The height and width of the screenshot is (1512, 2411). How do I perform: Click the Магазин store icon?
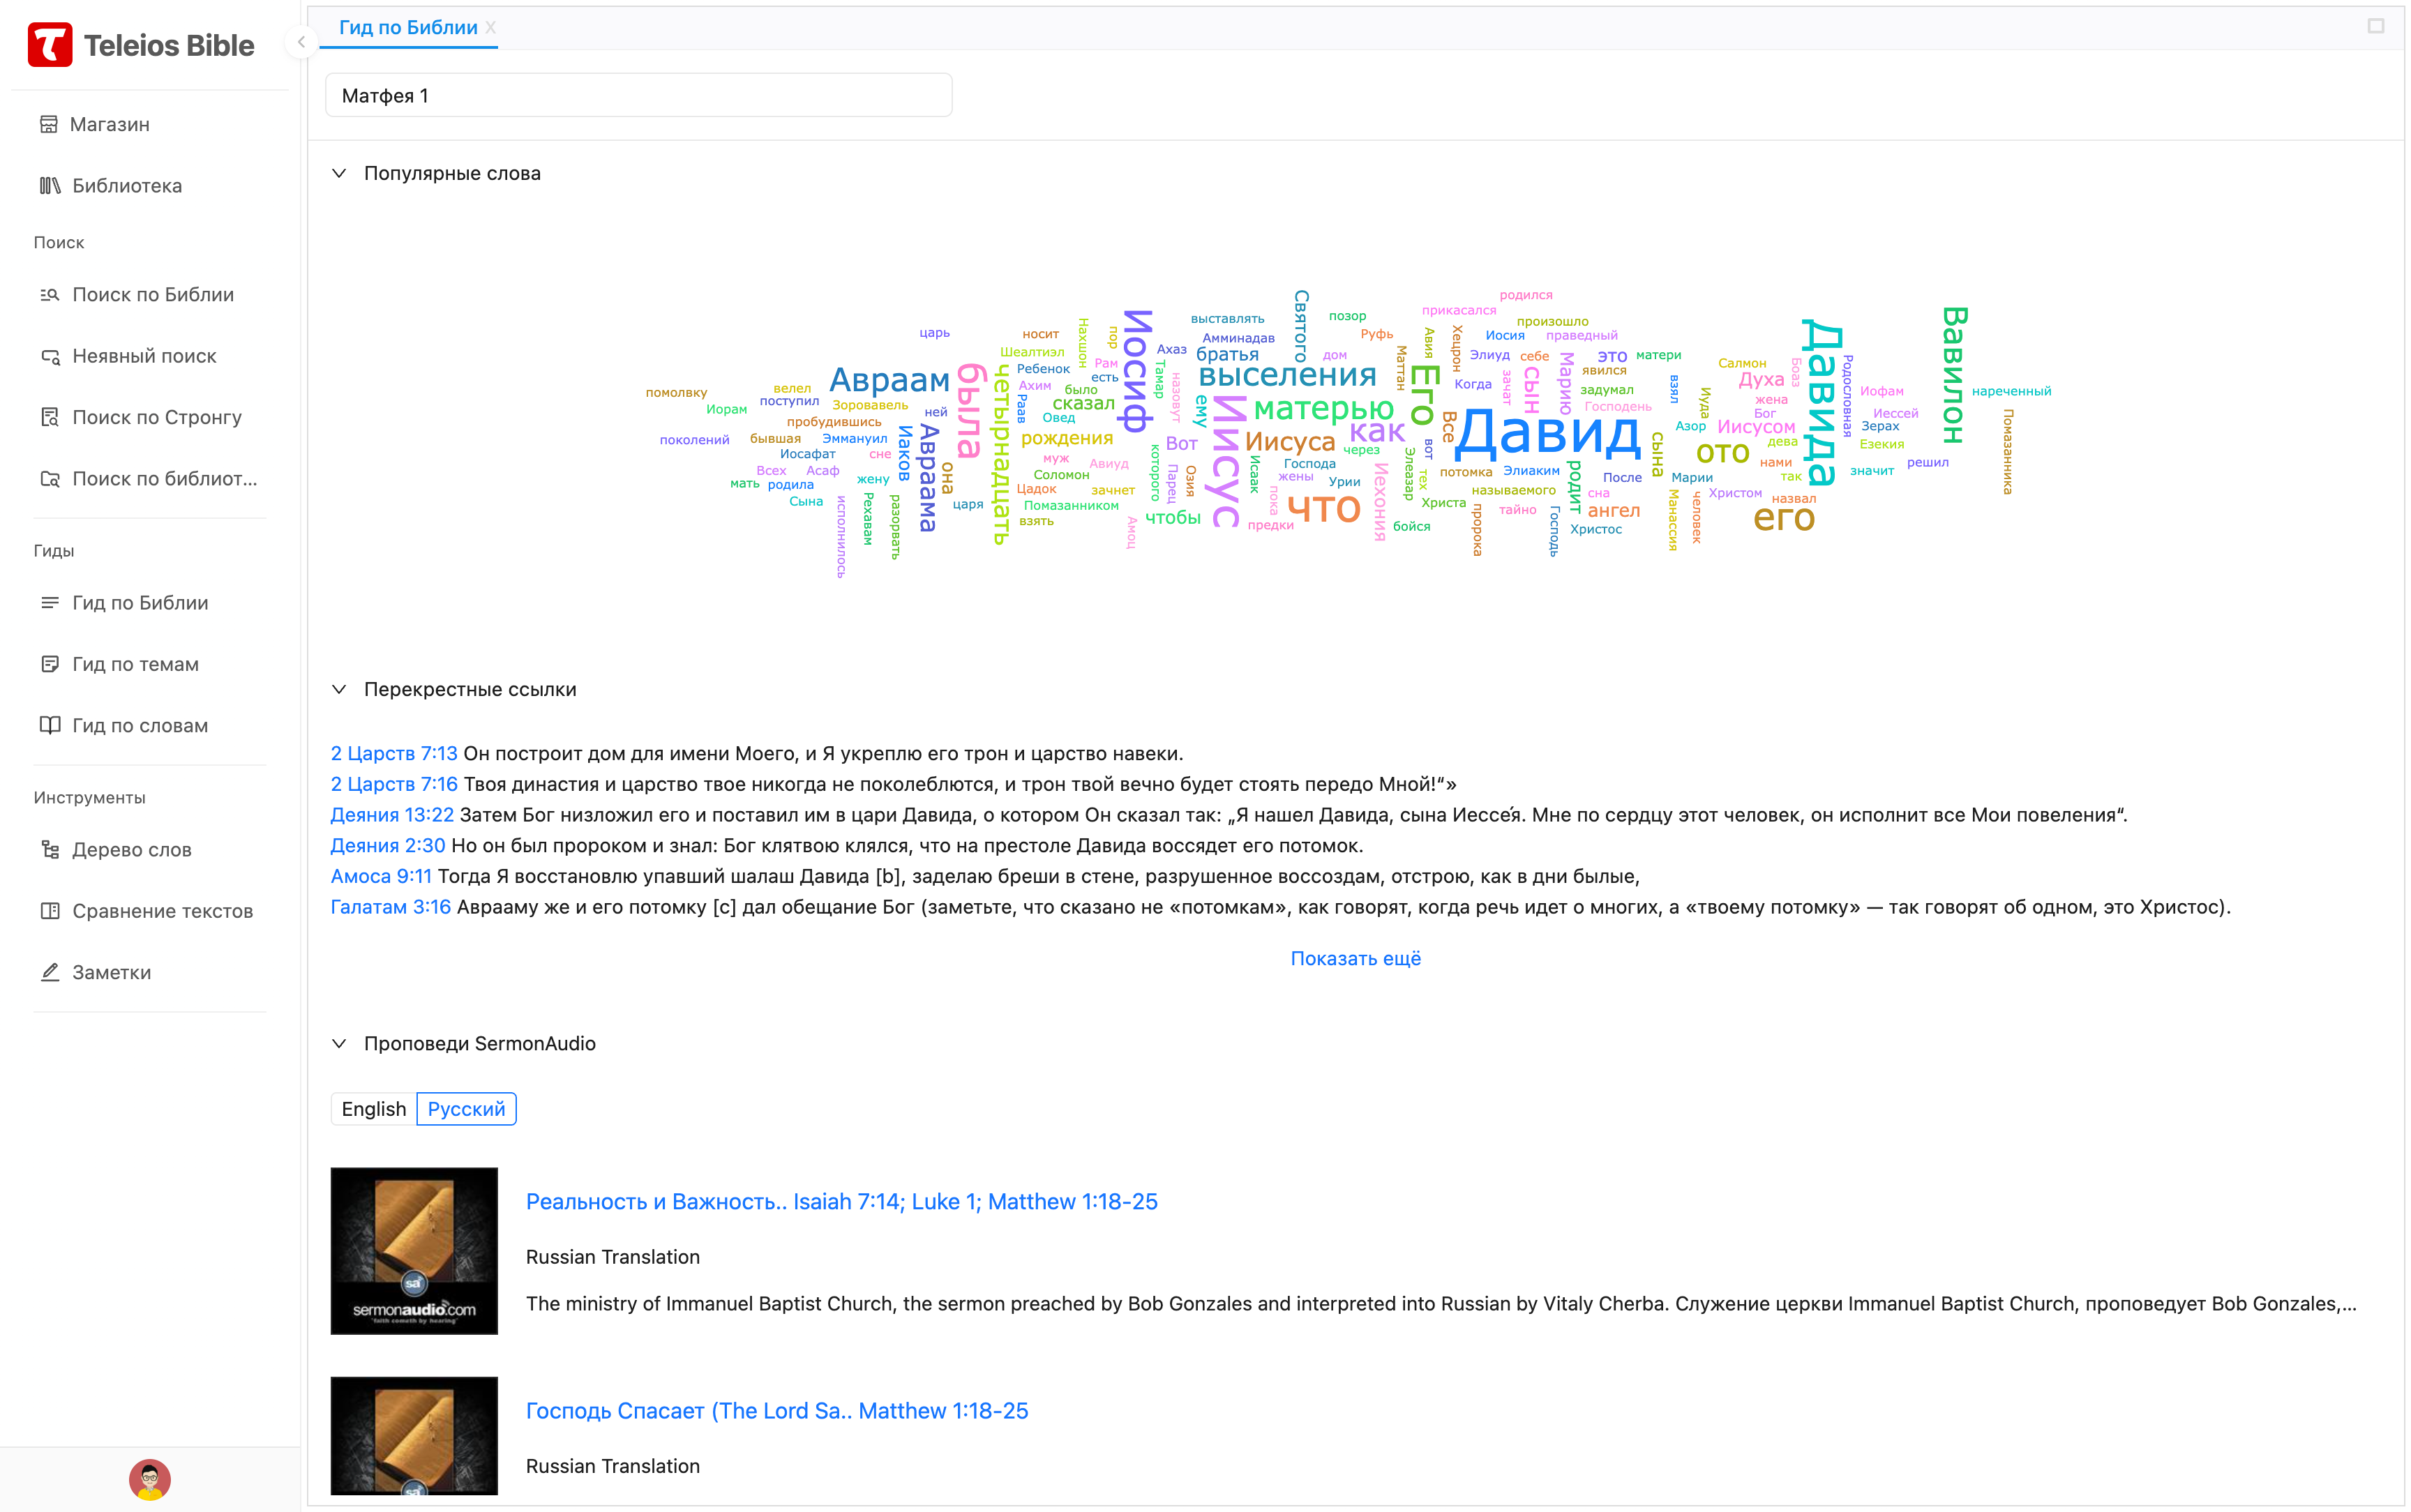[48, 124]
